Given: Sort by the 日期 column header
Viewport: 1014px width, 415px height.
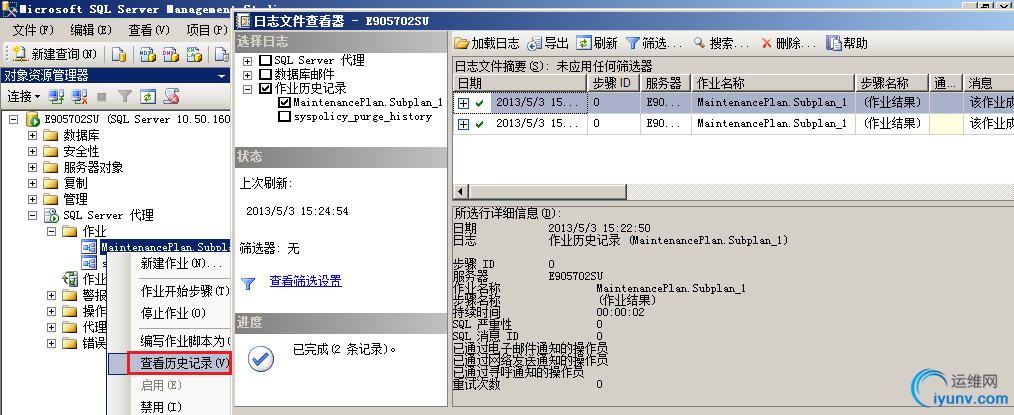Looking at the screenshot, I should 520,83.
